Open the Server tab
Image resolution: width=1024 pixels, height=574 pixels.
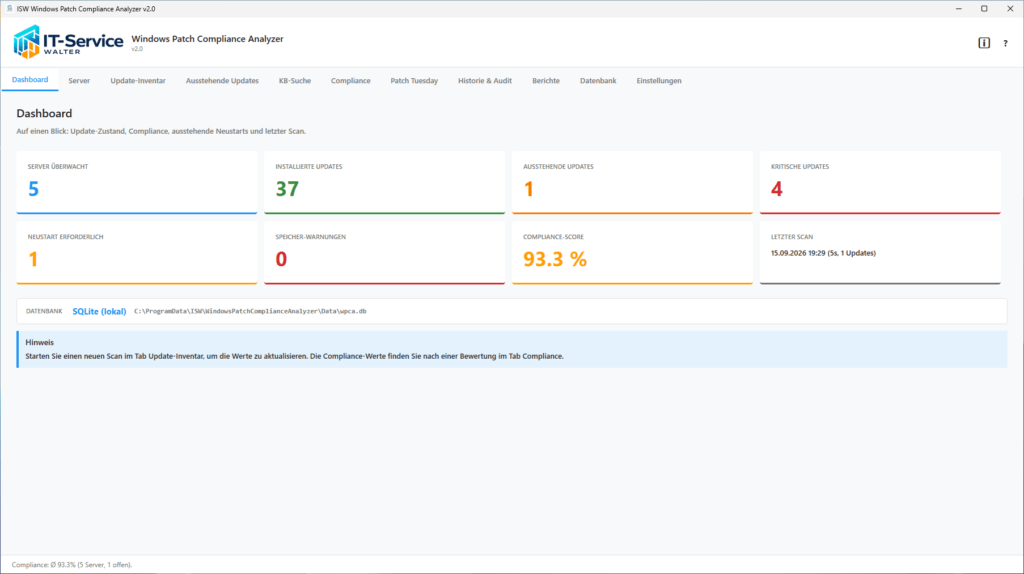79,81
